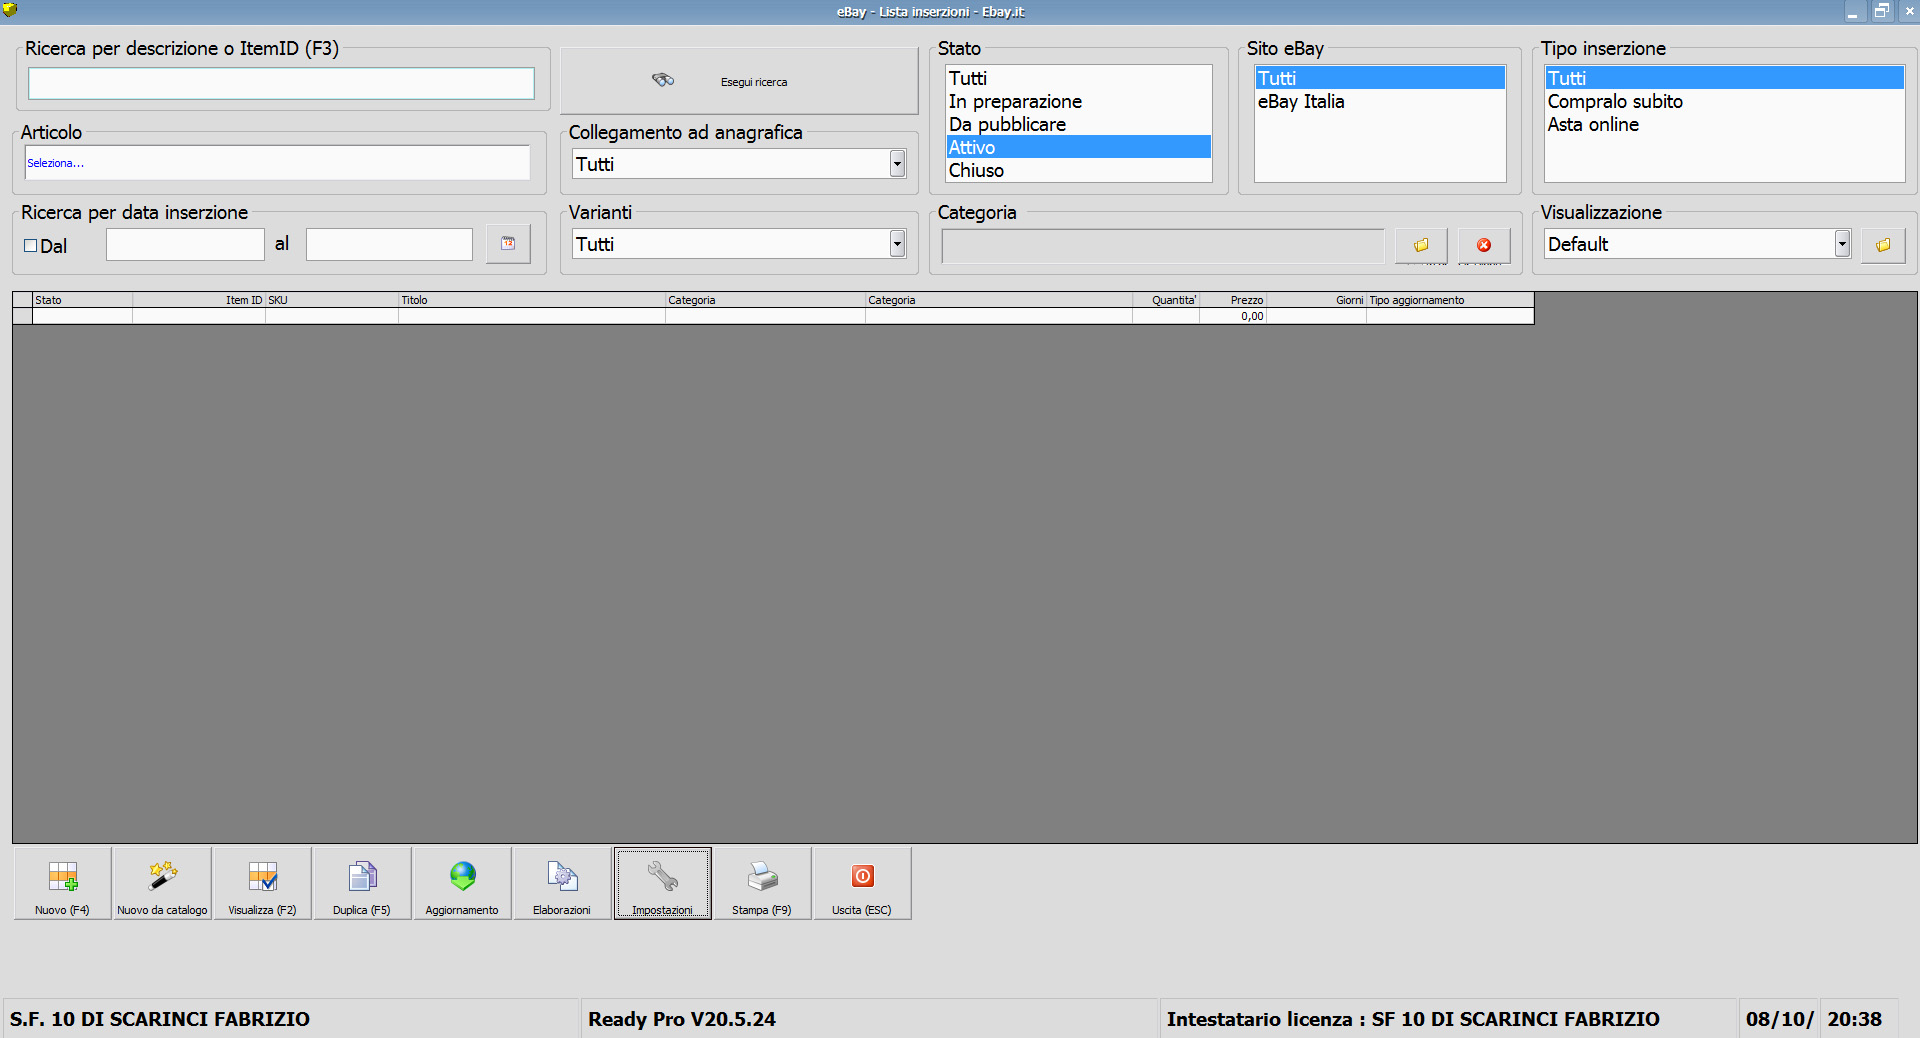Run Aggiornamento globe button
The width and height of the screenshot is (1920, 1038).
[x=462, y=883]
